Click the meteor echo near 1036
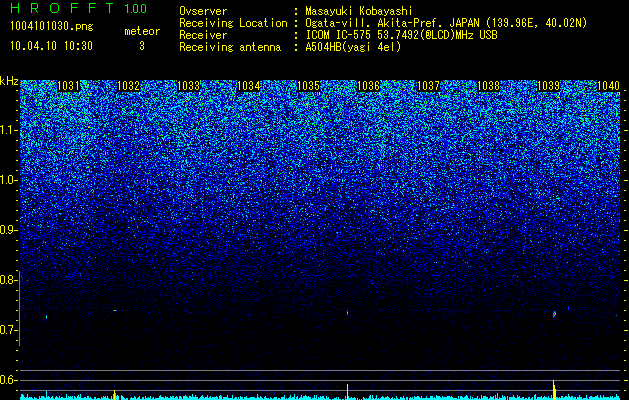Image resolution: width=629 pixels, height=400 pixels. tap(347, 312)
